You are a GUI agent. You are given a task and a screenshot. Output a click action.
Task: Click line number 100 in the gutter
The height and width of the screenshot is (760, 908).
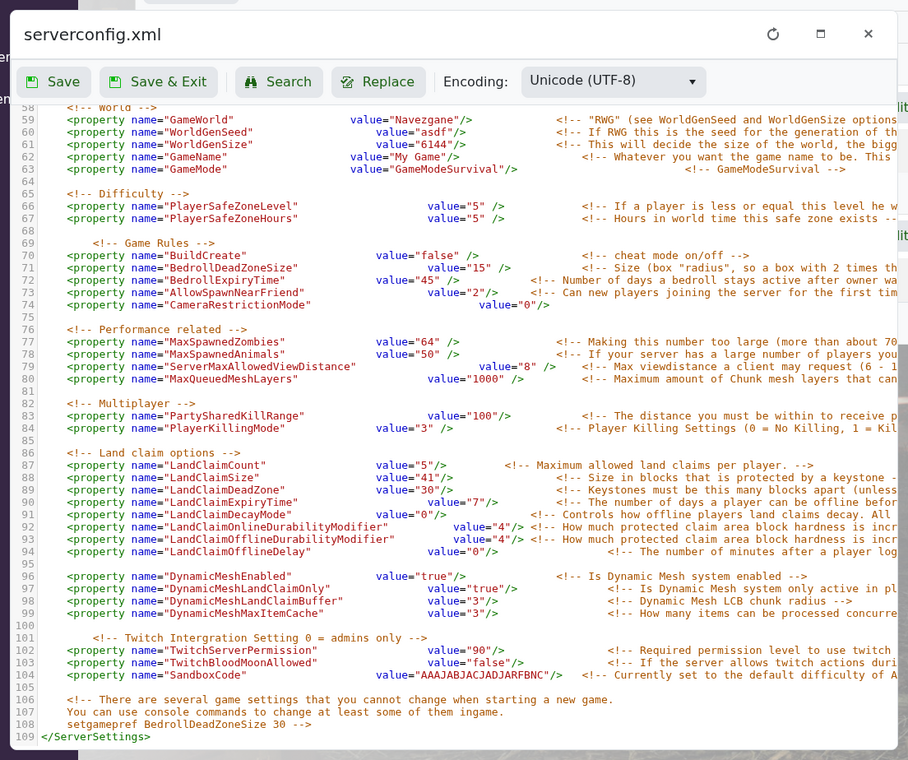tap(25, 626)
